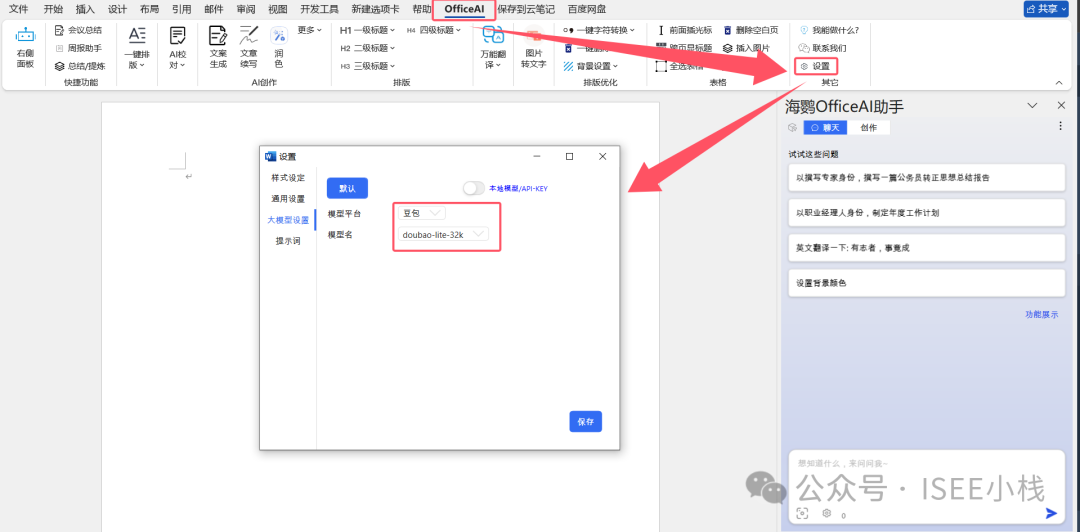Viewport: 1080px width, 532px height.
Task: Open the 右侧面板 robot icon
Action: pyautogui.click(x=25, y=35)
